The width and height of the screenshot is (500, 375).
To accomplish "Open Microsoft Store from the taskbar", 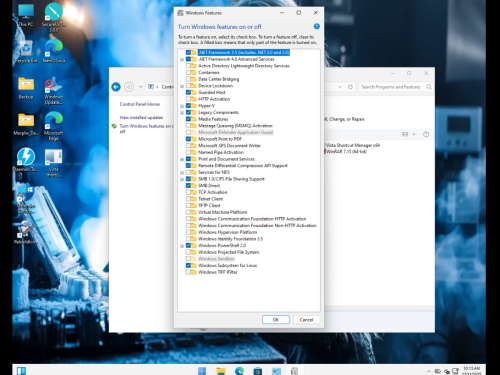I will pyautogui.click(x=258, y=371).
